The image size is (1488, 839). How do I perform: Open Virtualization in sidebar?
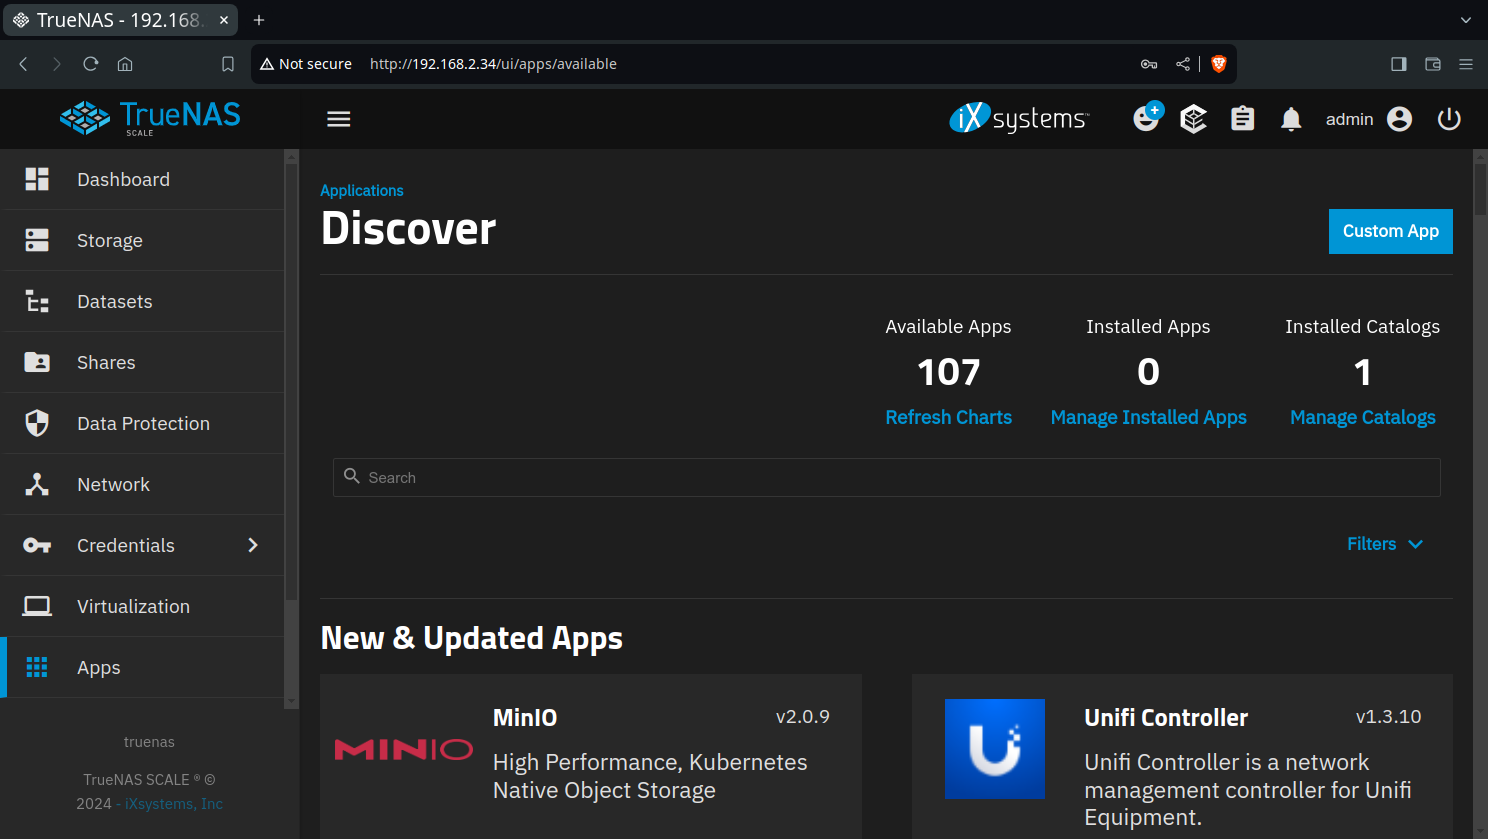coord(144,607)
